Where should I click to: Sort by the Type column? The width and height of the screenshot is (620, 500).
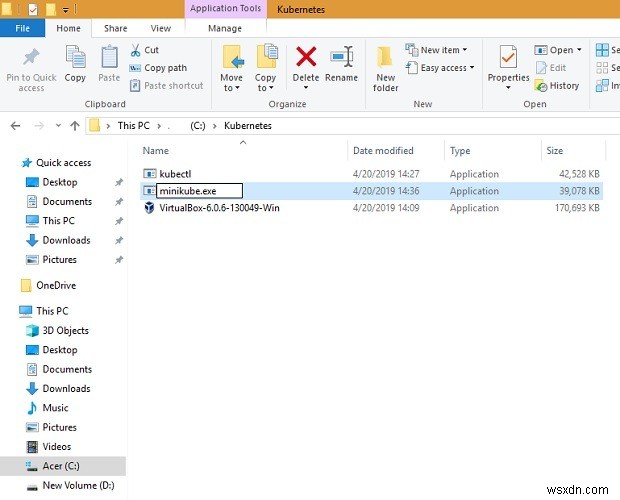tap(460, 151)
